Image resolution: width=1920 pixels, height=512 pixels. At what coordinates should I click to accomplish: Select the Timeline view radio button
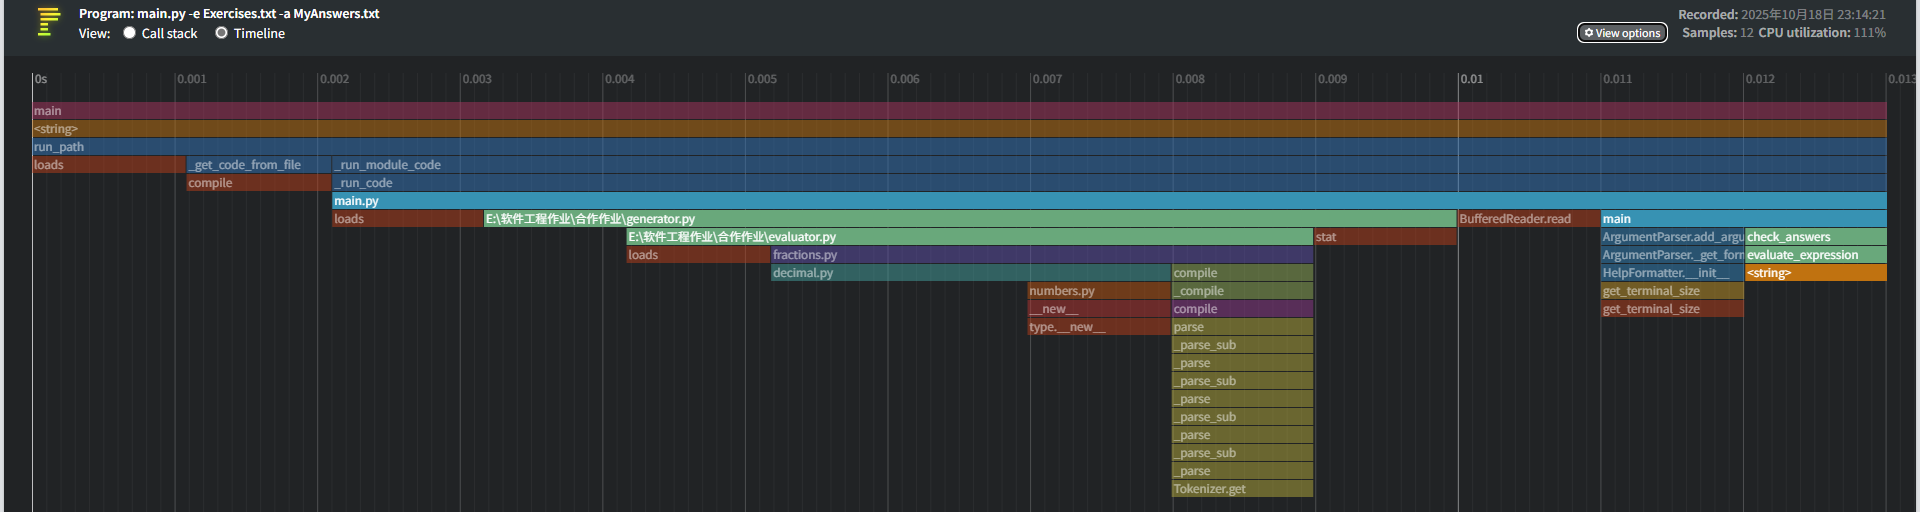(x=221, y=33)
